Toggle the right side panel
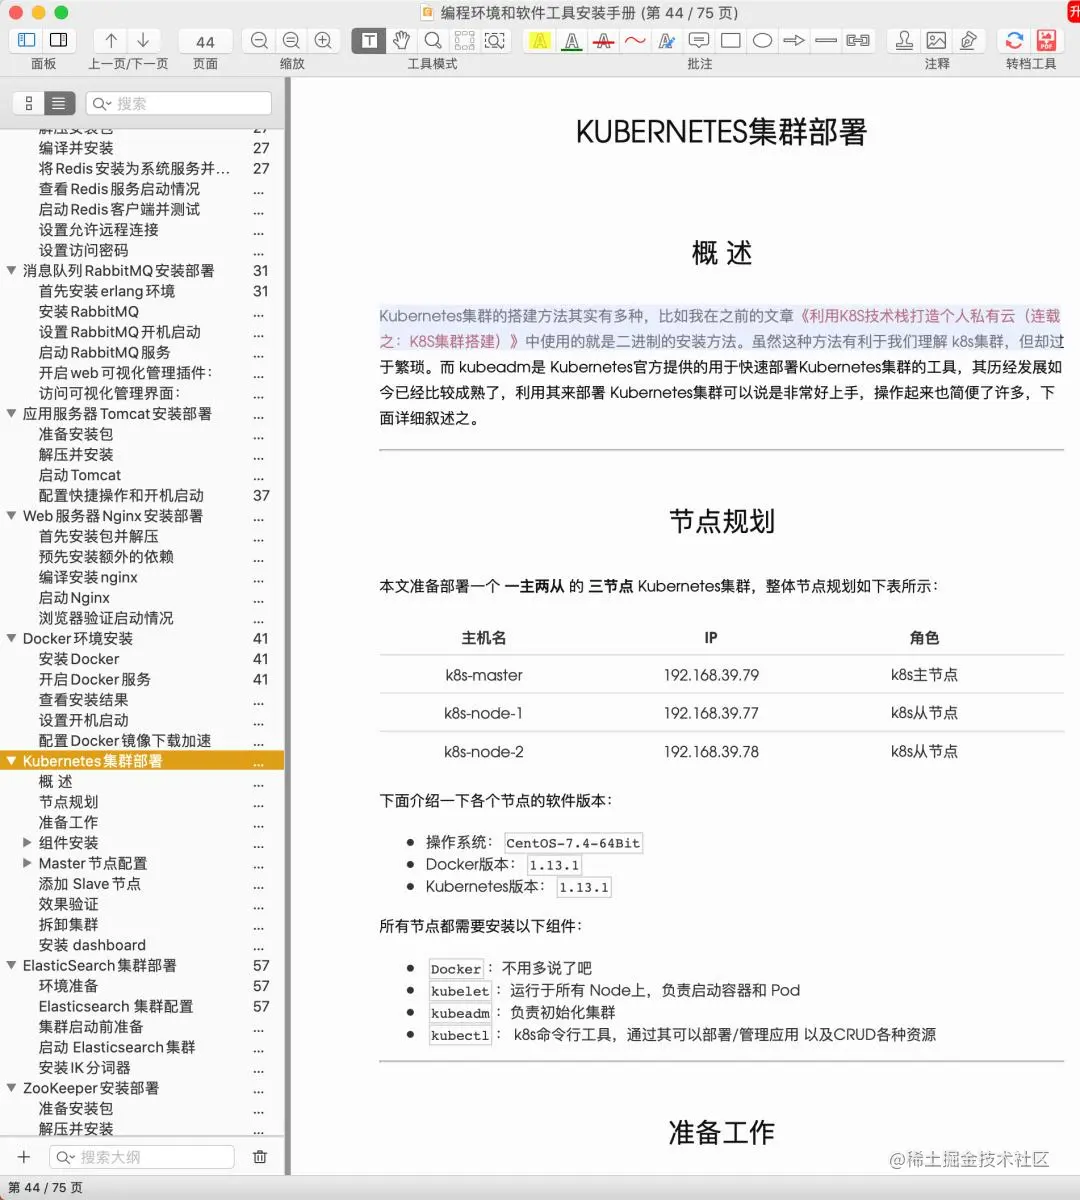Image resolution: width=1080 pixels, height=1200 pixels. (59, 40)
